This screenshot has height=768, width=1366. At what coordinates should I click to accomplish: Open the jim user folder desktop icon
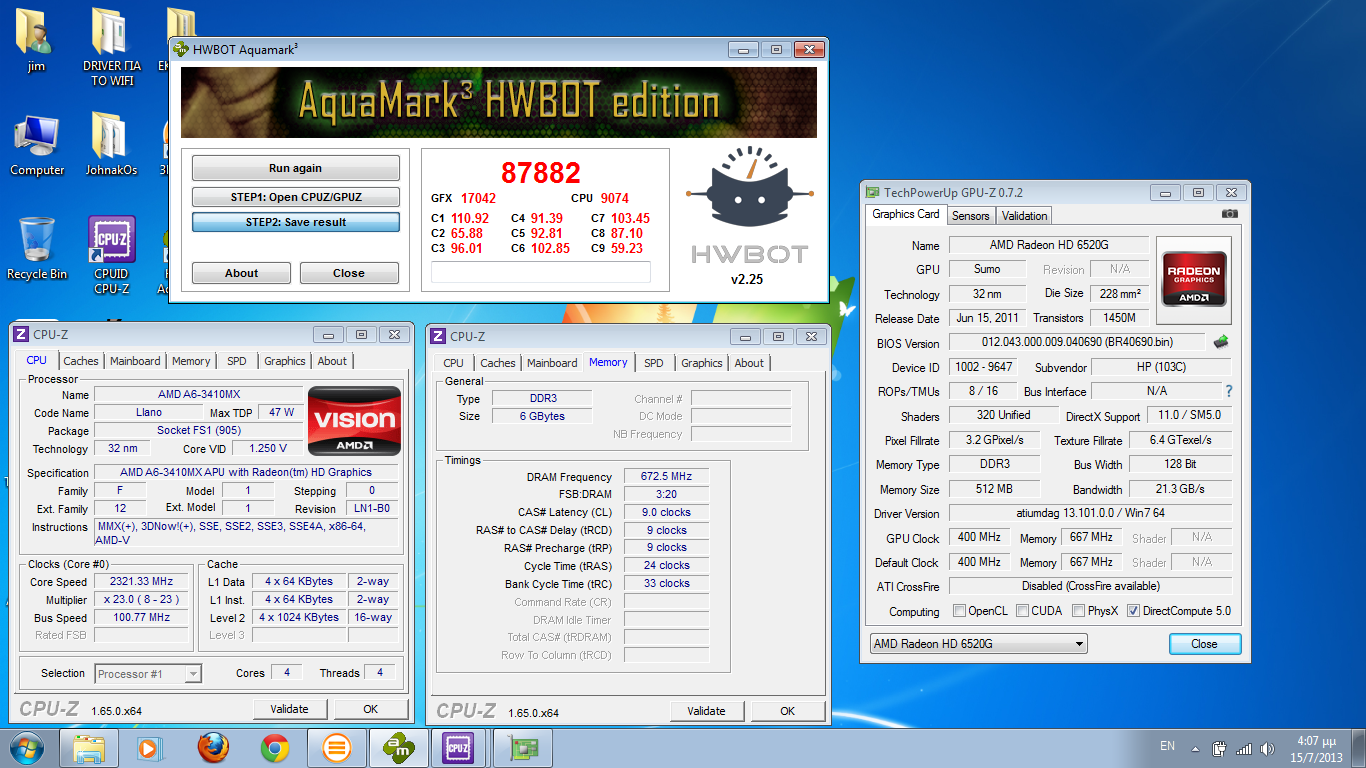(x=37, y=40)
